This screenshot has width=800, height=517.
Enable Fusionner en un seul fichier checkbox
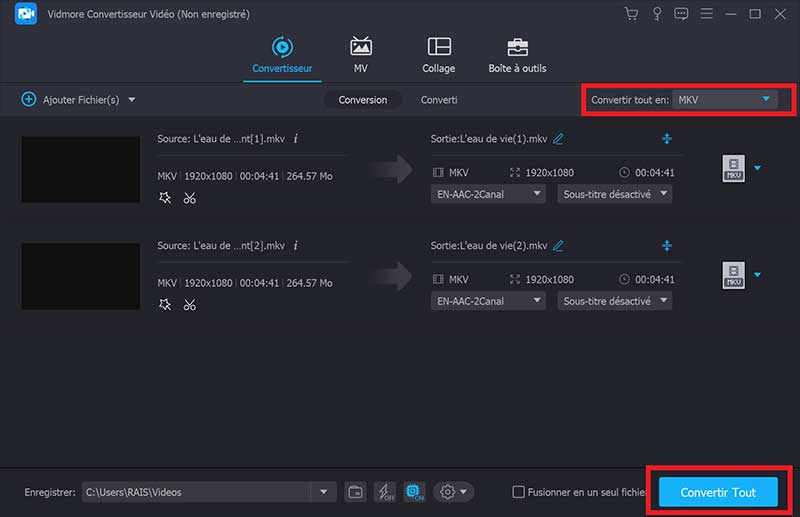(518, 492)
